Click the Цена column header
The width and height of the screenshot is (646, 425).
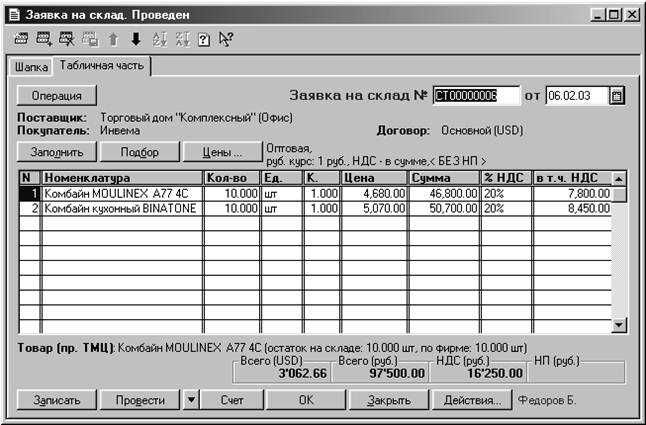point(374,178)
